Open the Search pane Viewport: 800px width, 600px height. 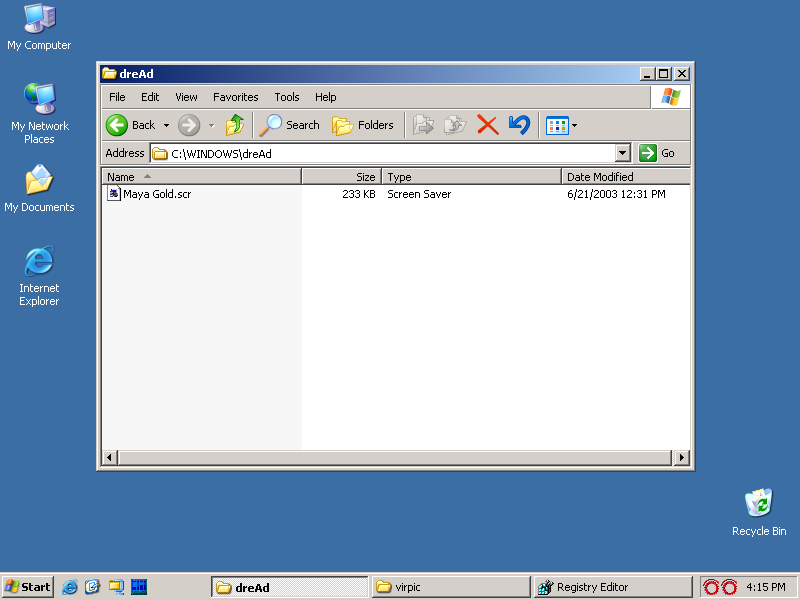point(289,125)
